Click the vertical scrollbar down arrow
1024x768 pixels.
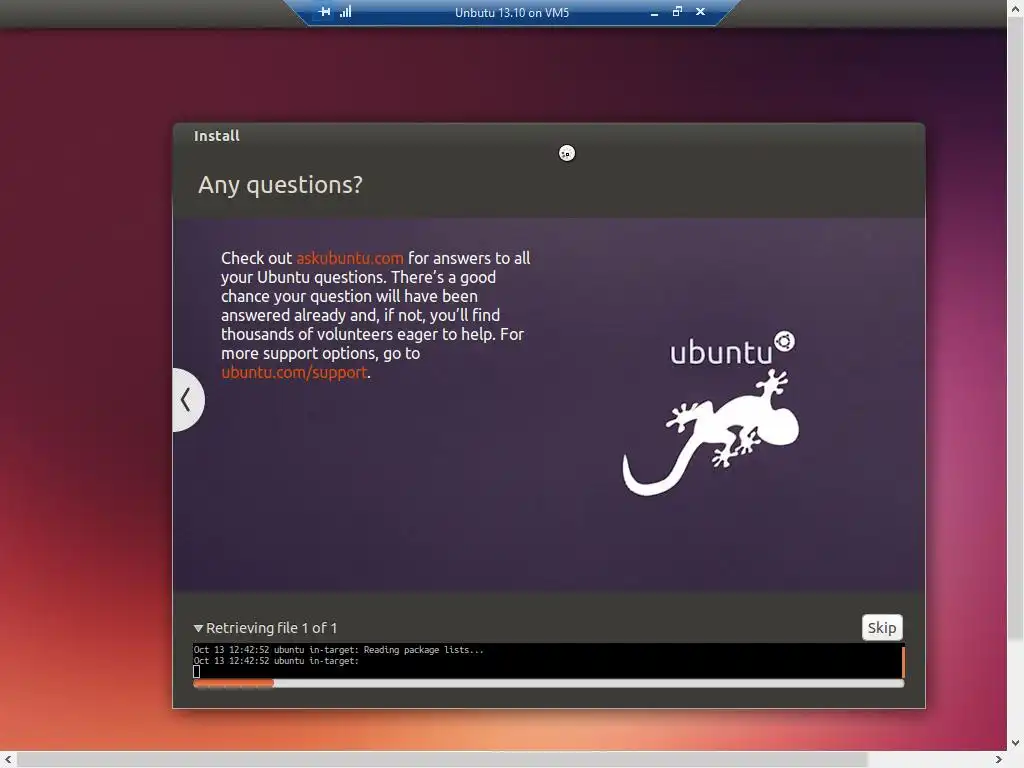1016,743
